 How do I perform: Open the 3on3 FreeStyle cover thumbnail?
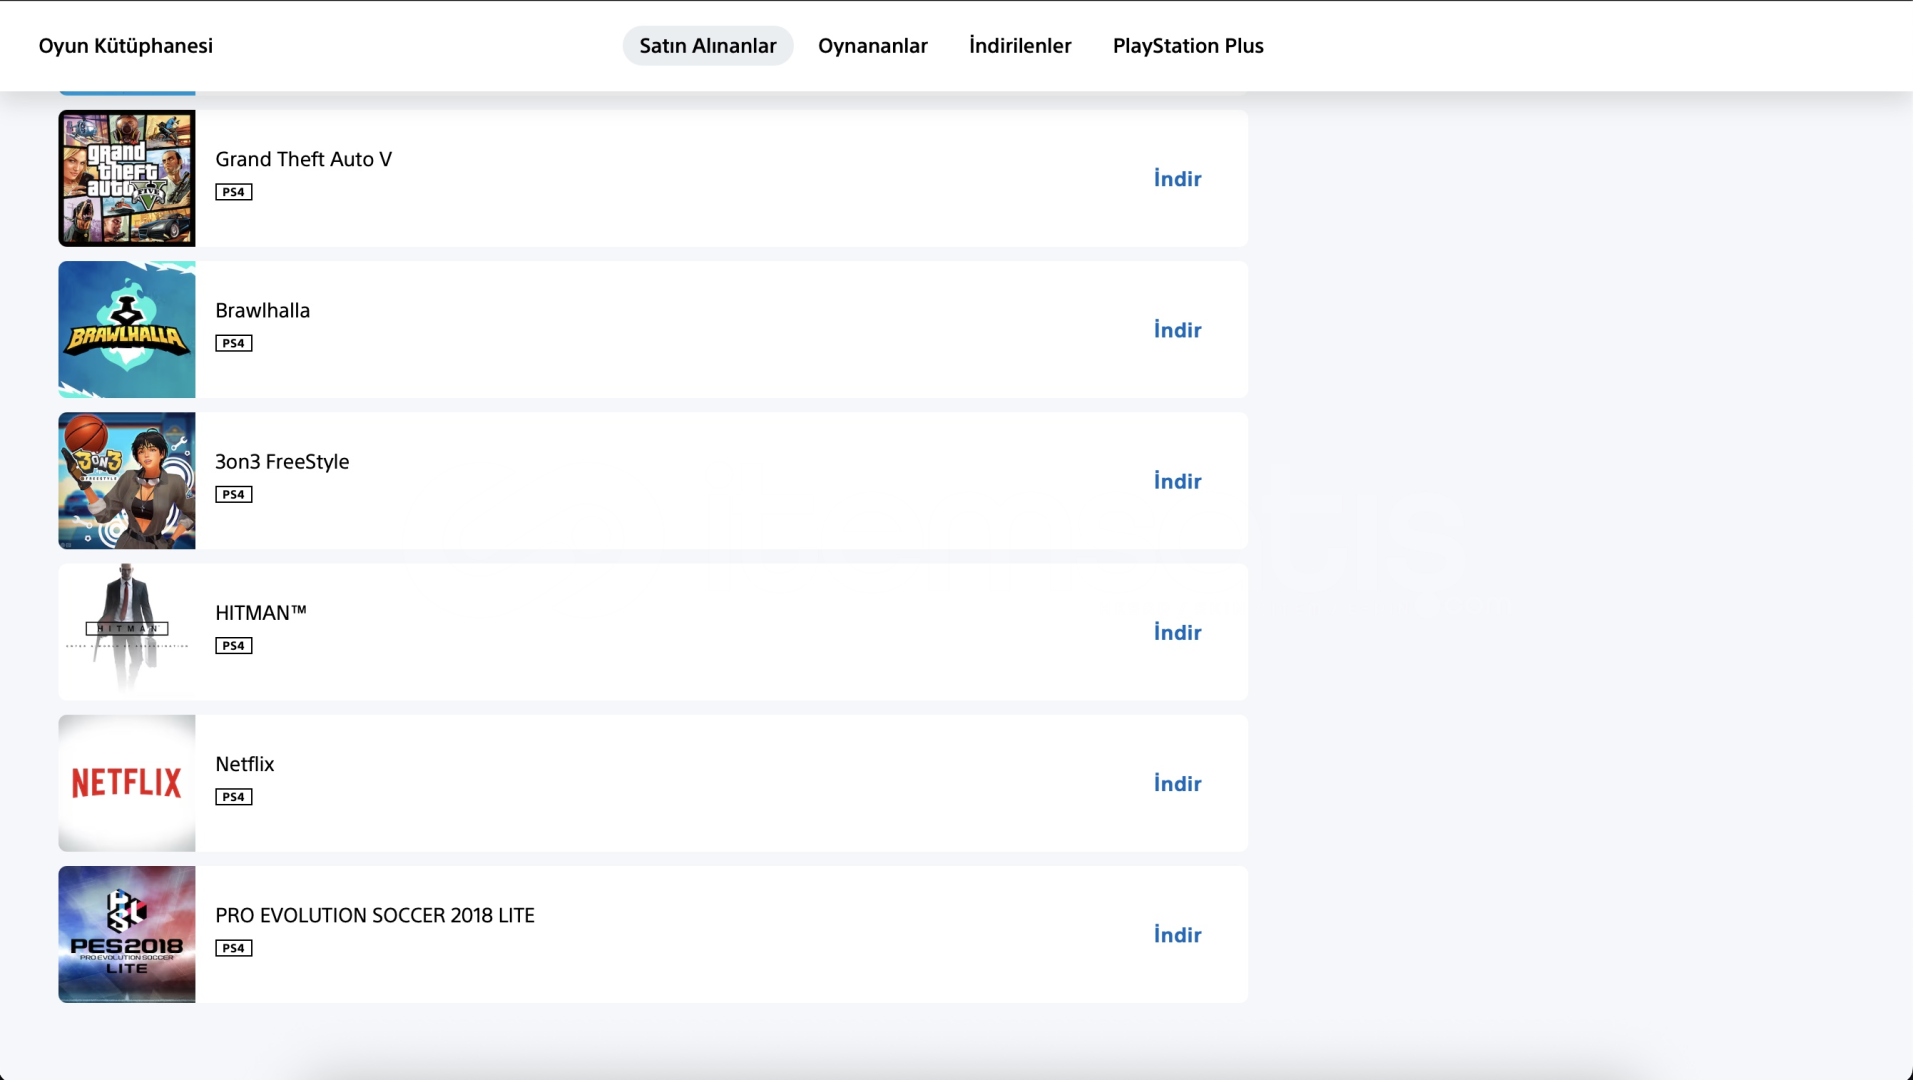click(x=127, y=481)
